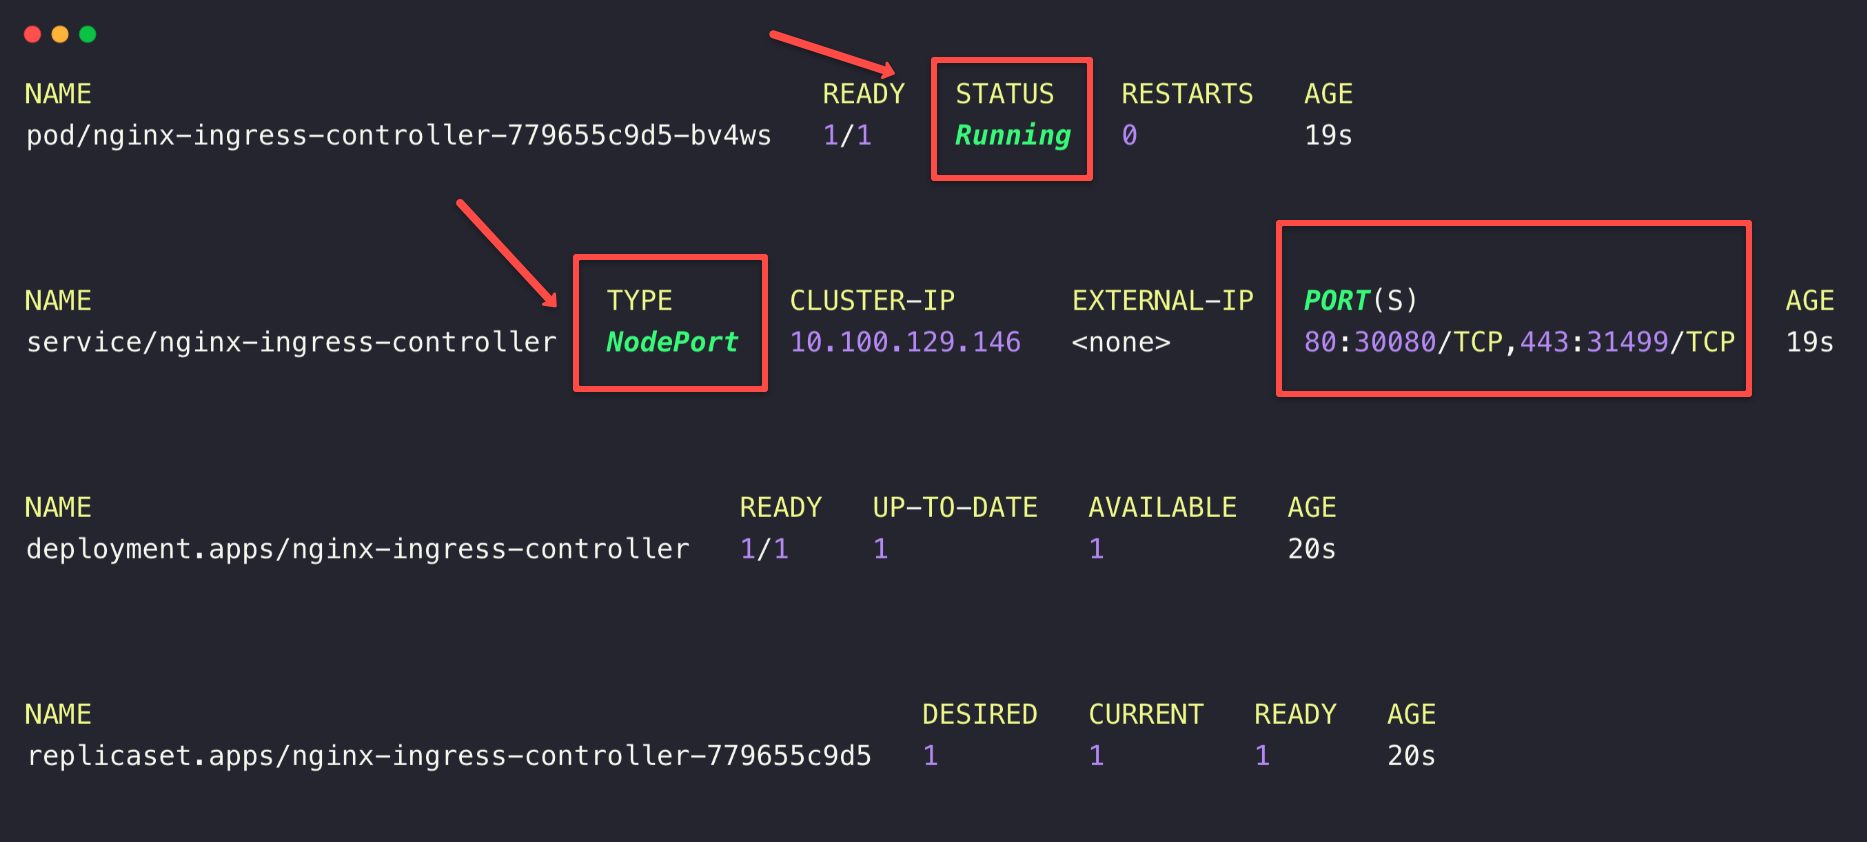
Task: Click the AVAILABLE column header
Action: (1162, 508)
